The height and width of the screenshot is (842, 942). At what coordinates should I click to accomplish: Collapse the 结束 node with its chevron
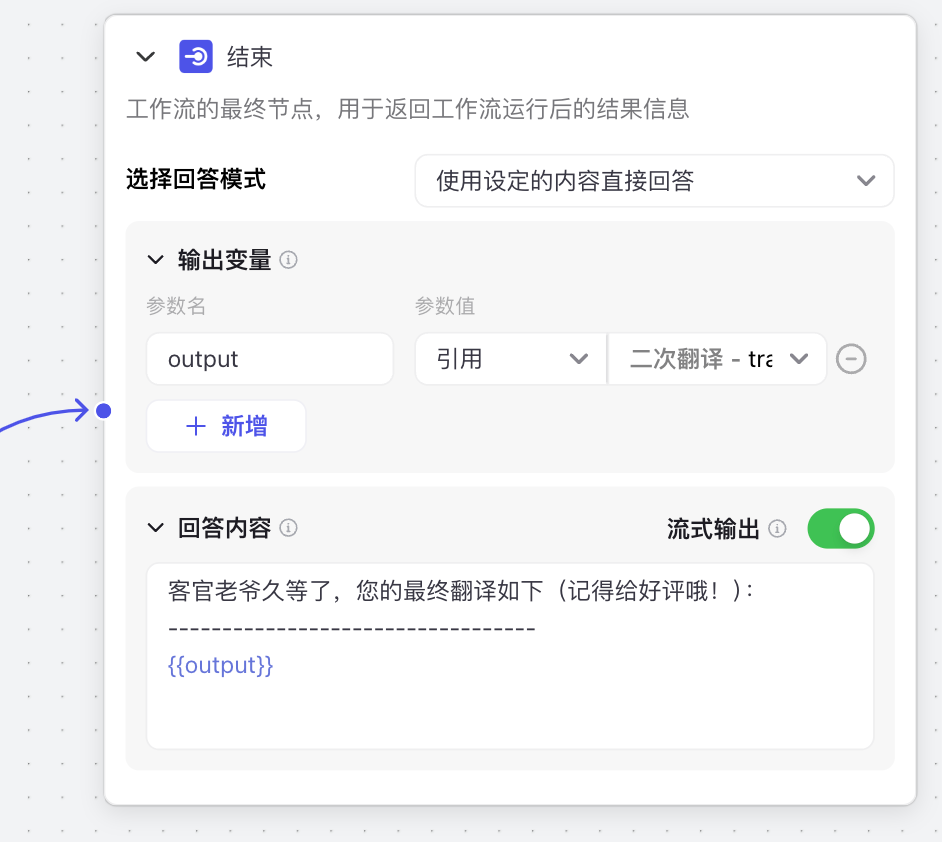[145, 57]
